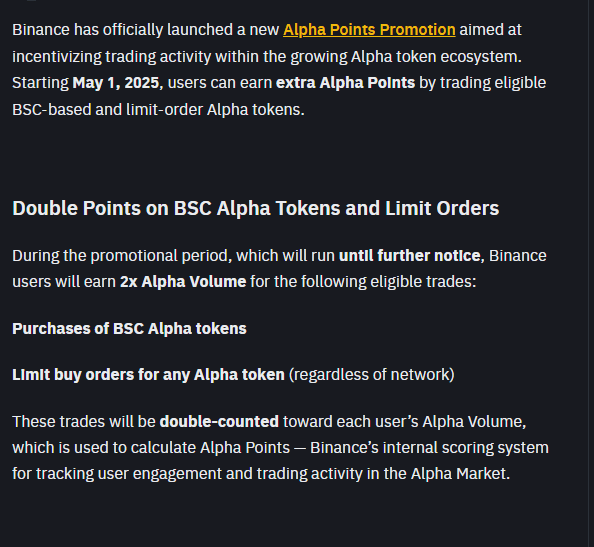Click the bold '2x Alpha Volume' text
Viewport: 594px width, 547px height.
pos(183,282)
